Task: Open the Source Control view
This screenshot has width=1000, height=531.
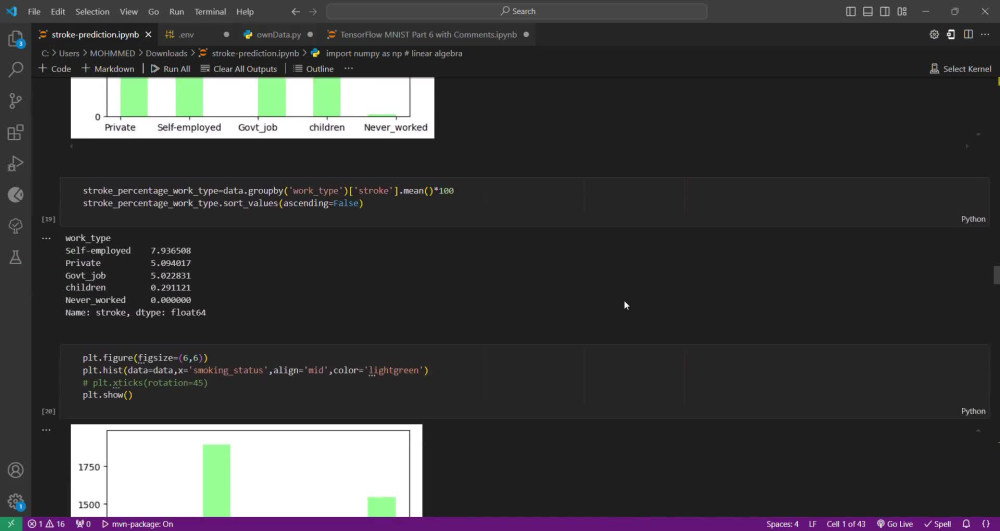Action: coord(15,101)
